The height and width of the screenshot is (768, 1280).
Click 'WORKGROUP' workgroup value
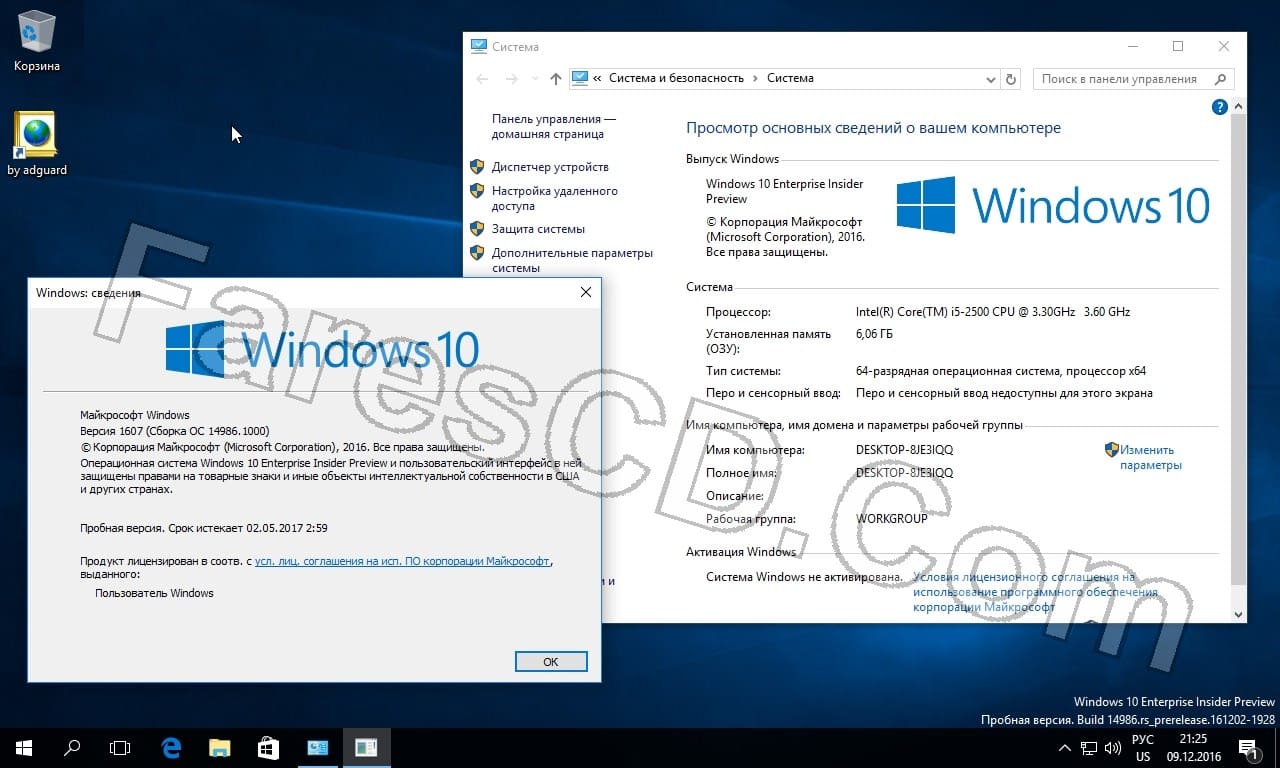coord(892,519)
